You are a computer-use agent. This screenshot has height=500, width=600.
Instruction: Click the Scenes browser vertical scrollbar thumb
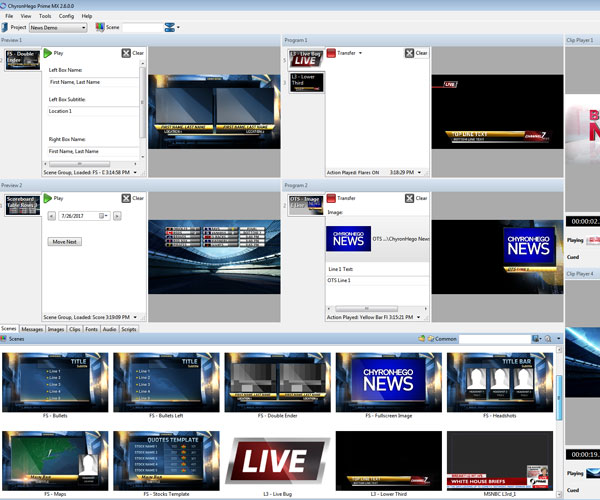(x=559, y=398)
